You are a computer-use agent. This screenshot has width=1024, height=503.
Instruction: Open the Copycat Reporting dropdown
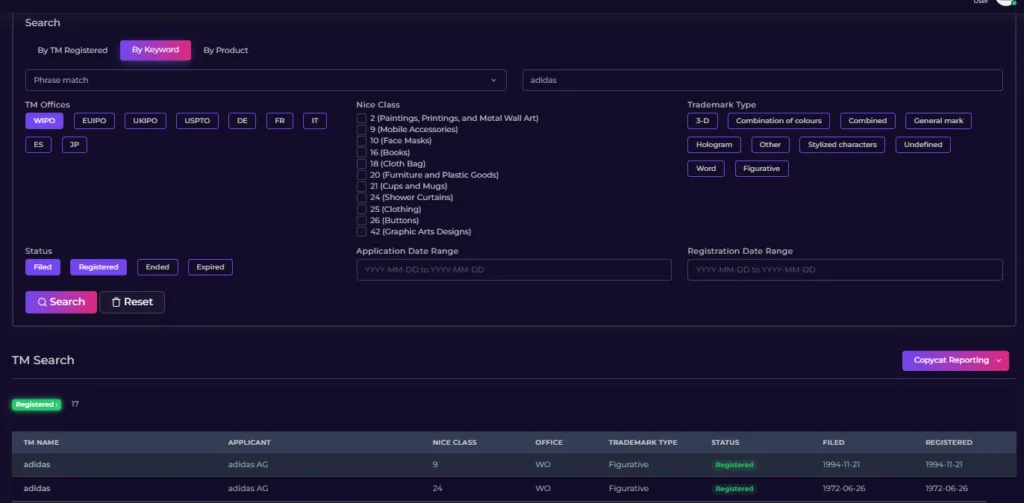pyautogui.click(x=955, y=361)
